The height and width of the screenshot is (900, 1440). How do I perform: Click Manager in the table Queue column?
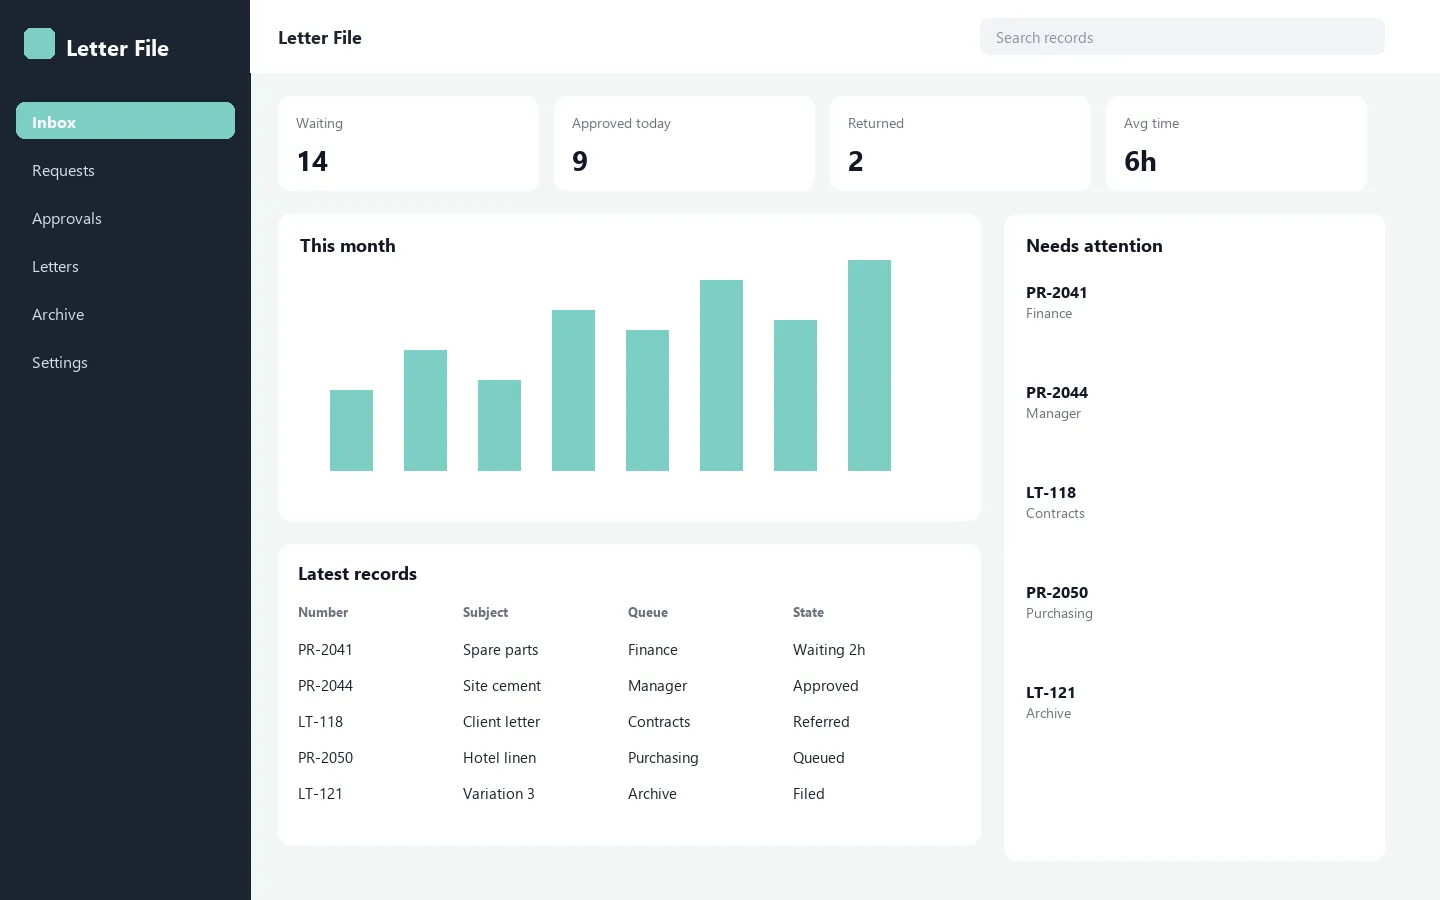[x=657, y=686]
